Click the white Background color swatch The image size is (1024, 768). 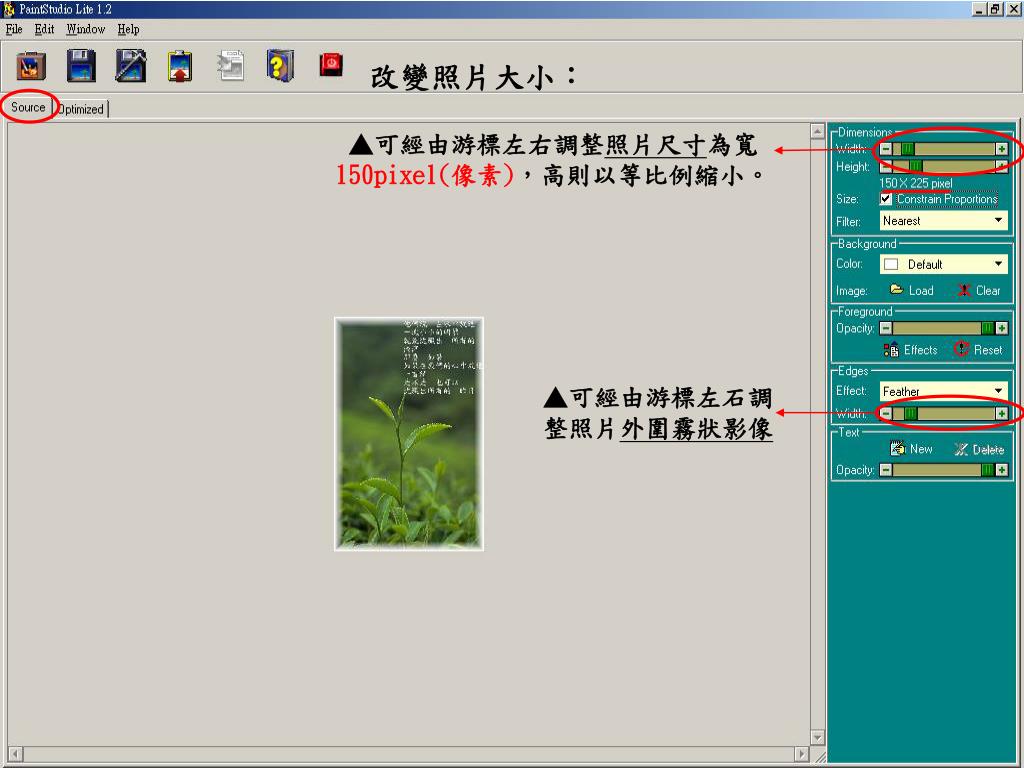tap(891, 264)
